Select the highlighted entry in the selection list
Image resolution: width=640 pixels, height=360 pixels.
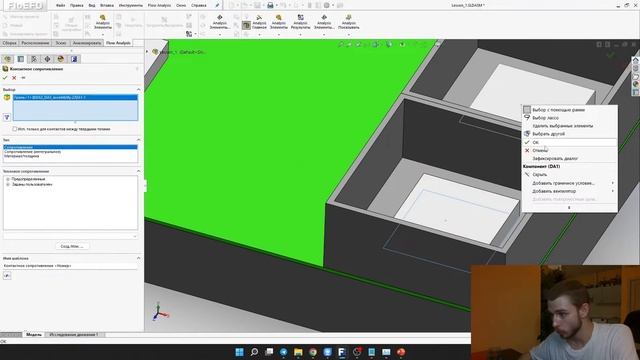pos(76,98)
